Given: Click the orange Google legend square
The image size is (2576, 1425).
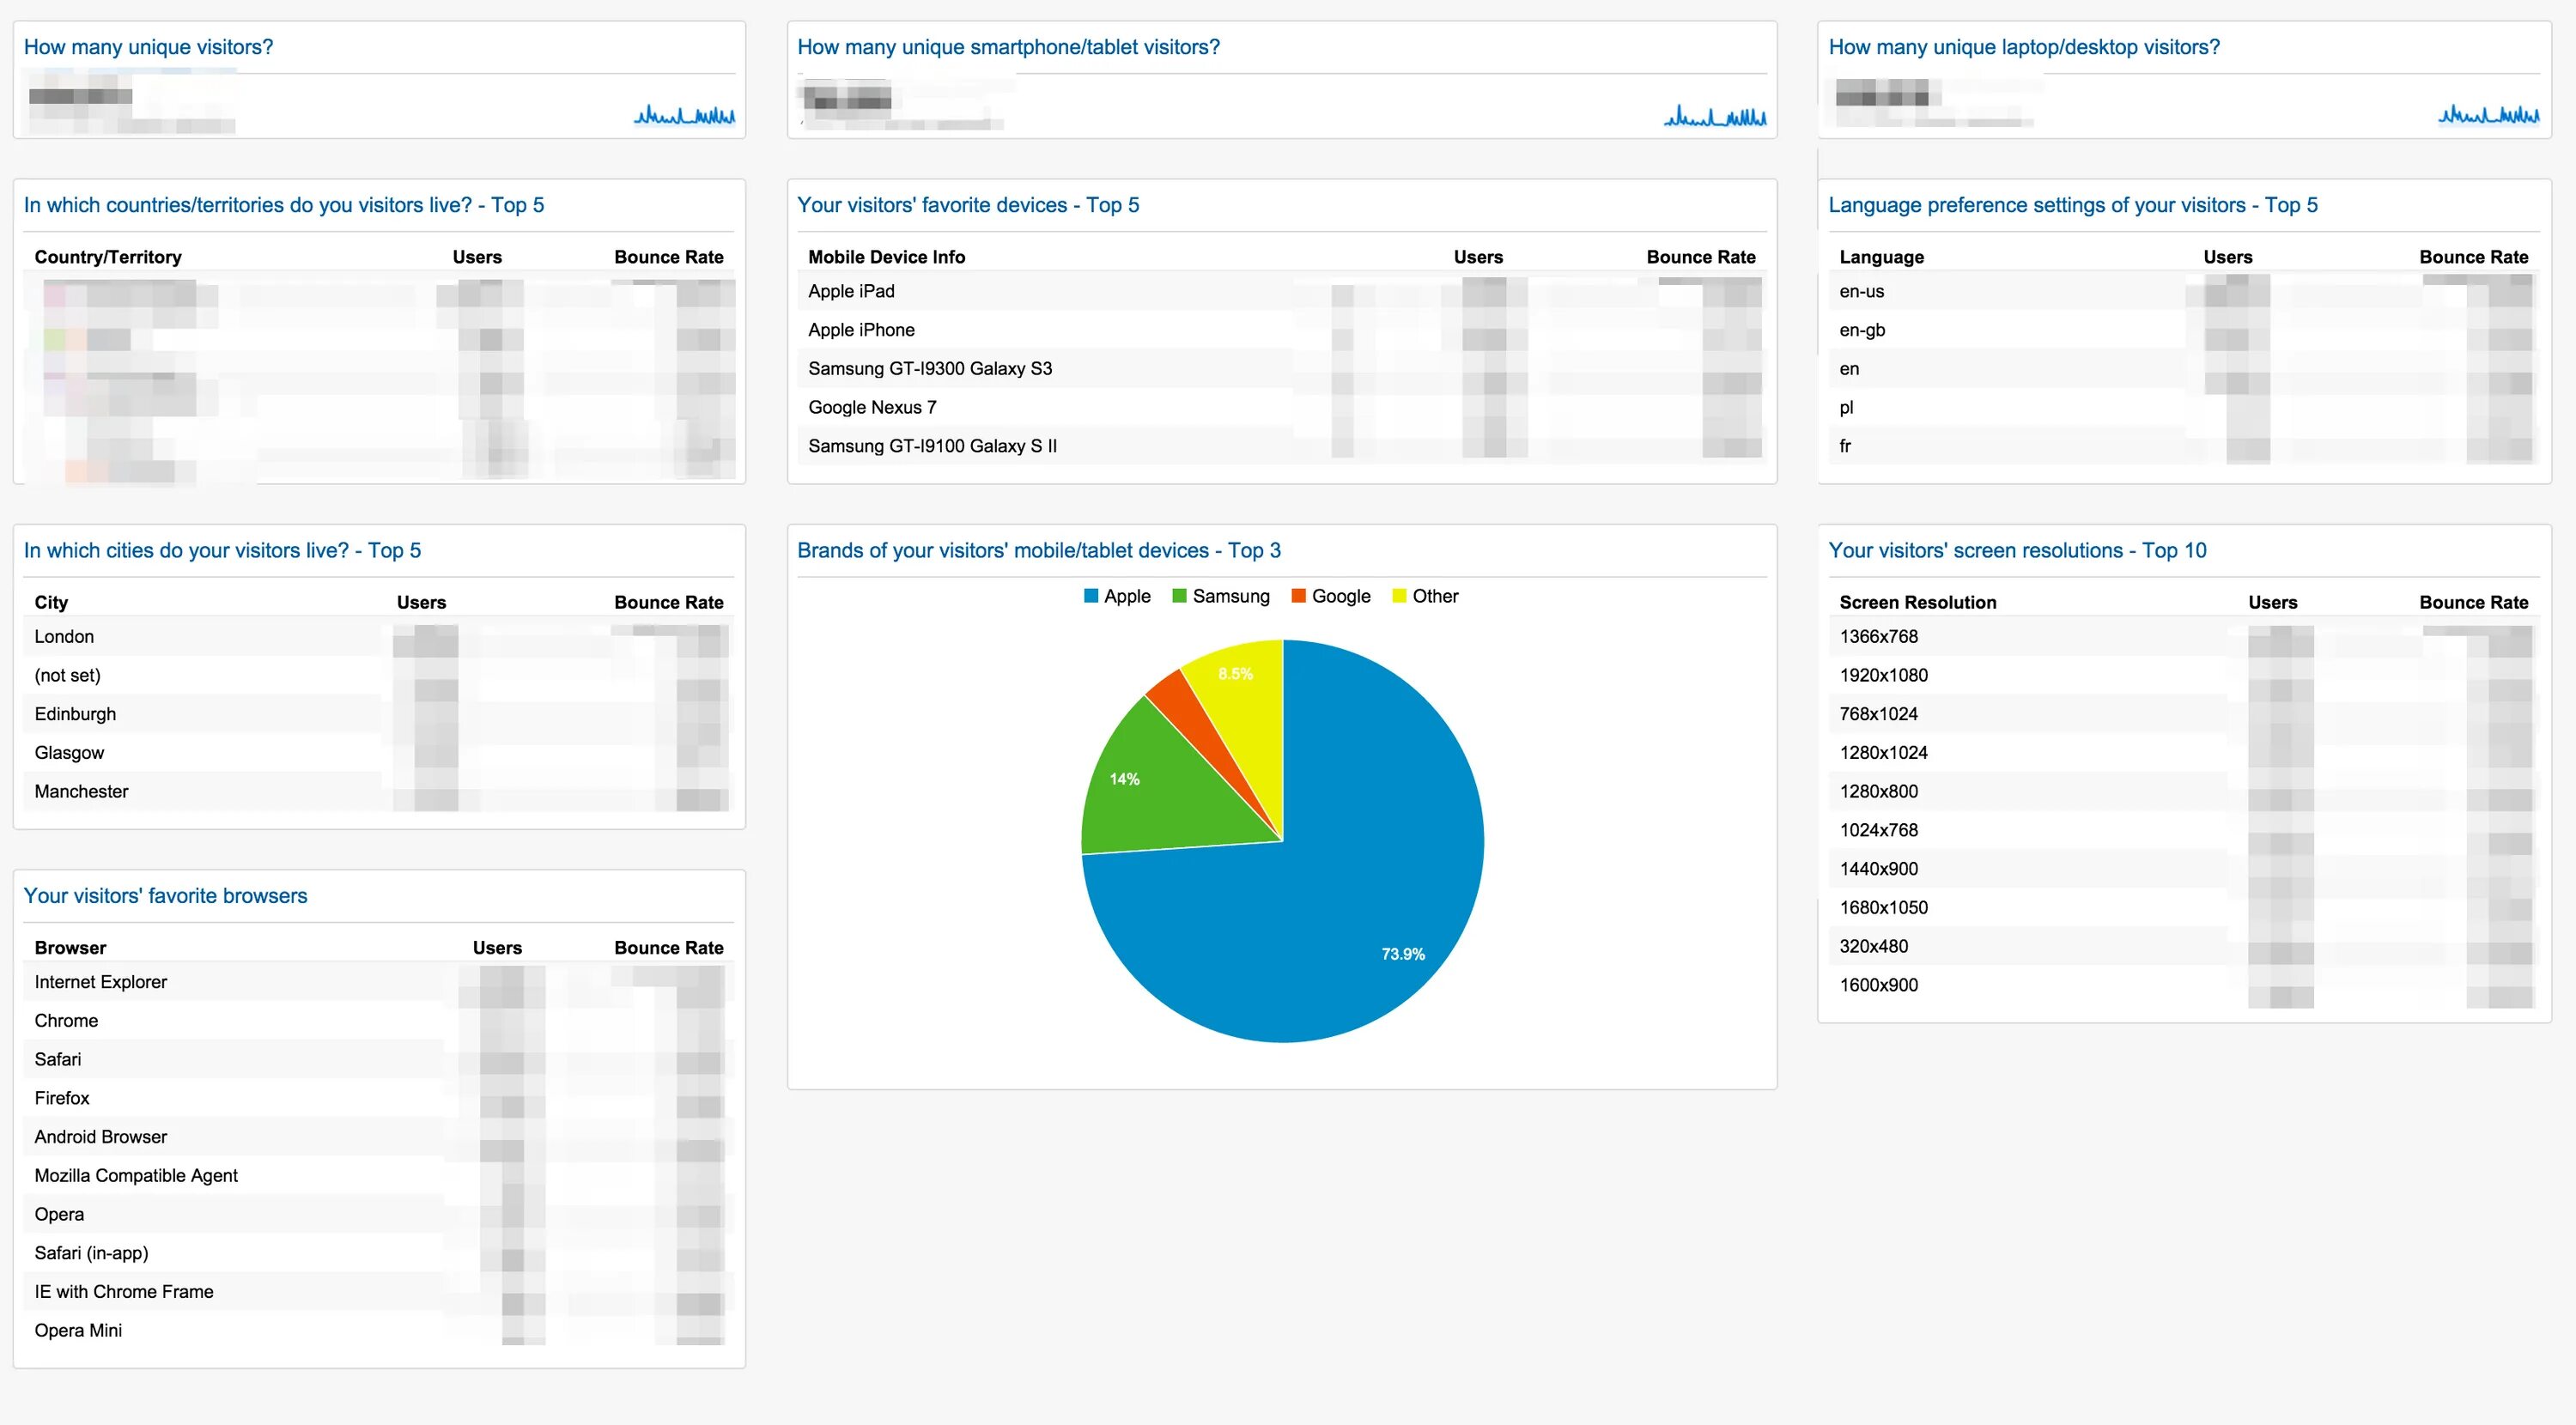Looking at the screenshot, I should [1298, 596].
